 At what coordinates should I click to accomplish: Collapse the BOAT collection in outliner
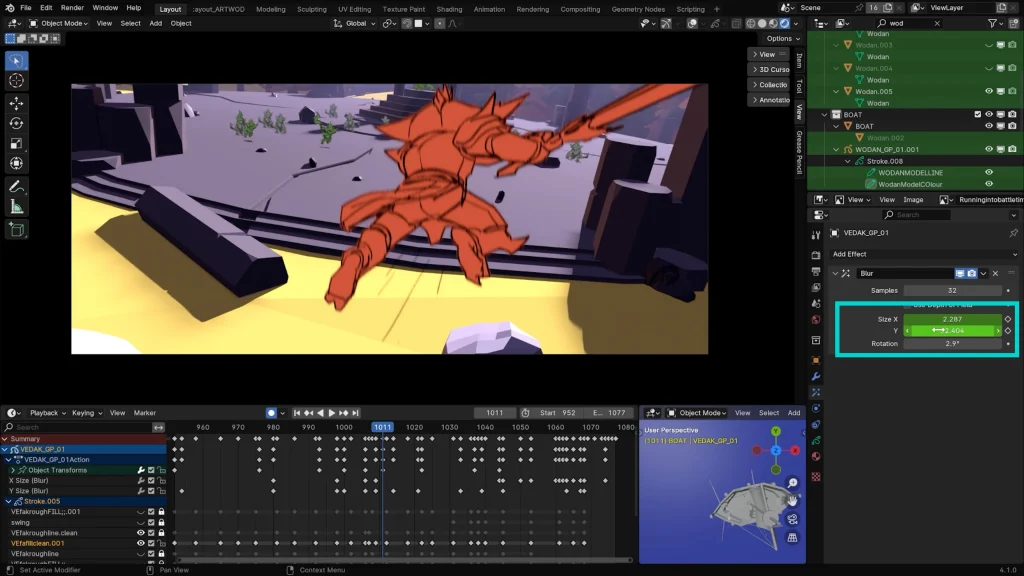[x=824, y=114]
